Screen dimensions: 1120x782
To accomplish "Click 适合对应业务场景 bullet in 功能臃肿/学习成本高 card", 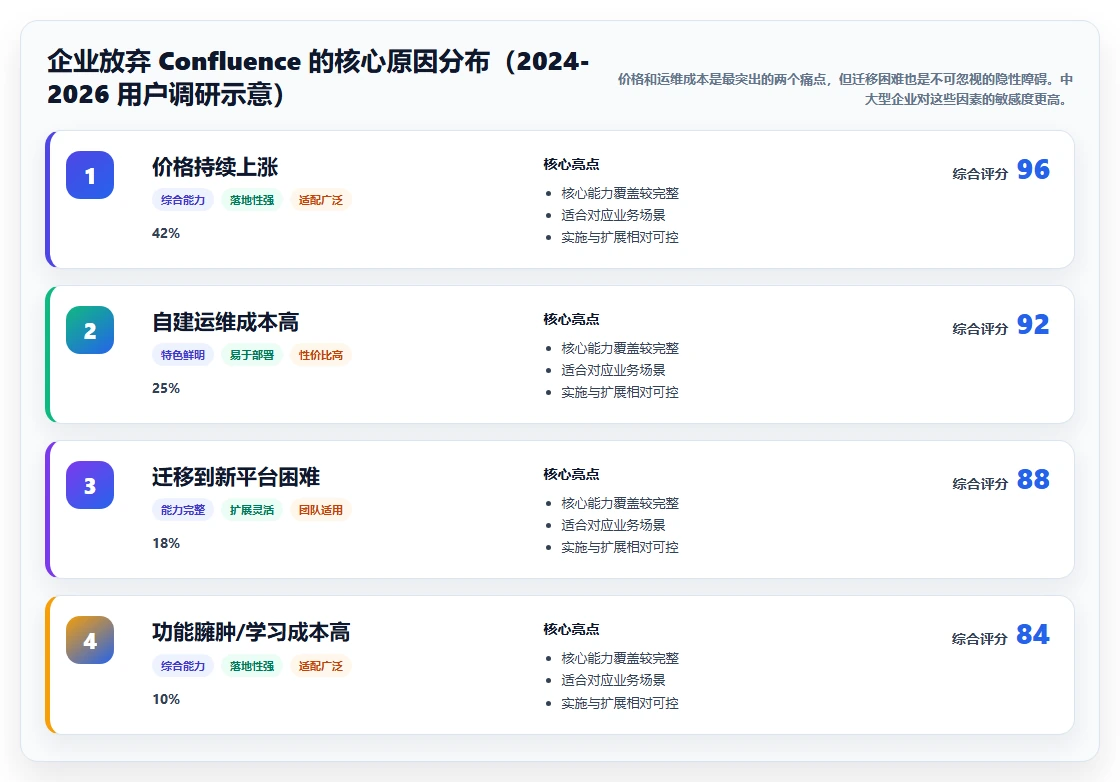I will pos(613,680).
